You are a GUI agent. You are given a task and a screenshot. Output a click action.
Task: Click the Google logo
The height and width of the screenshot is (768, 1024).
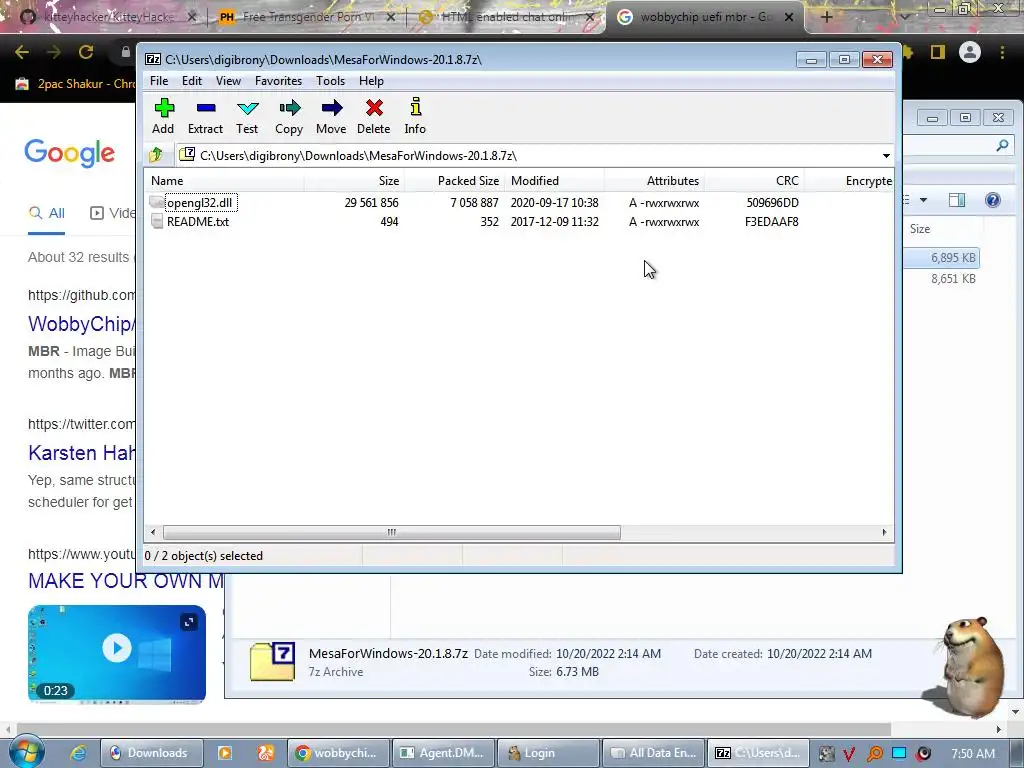(70, 153)
